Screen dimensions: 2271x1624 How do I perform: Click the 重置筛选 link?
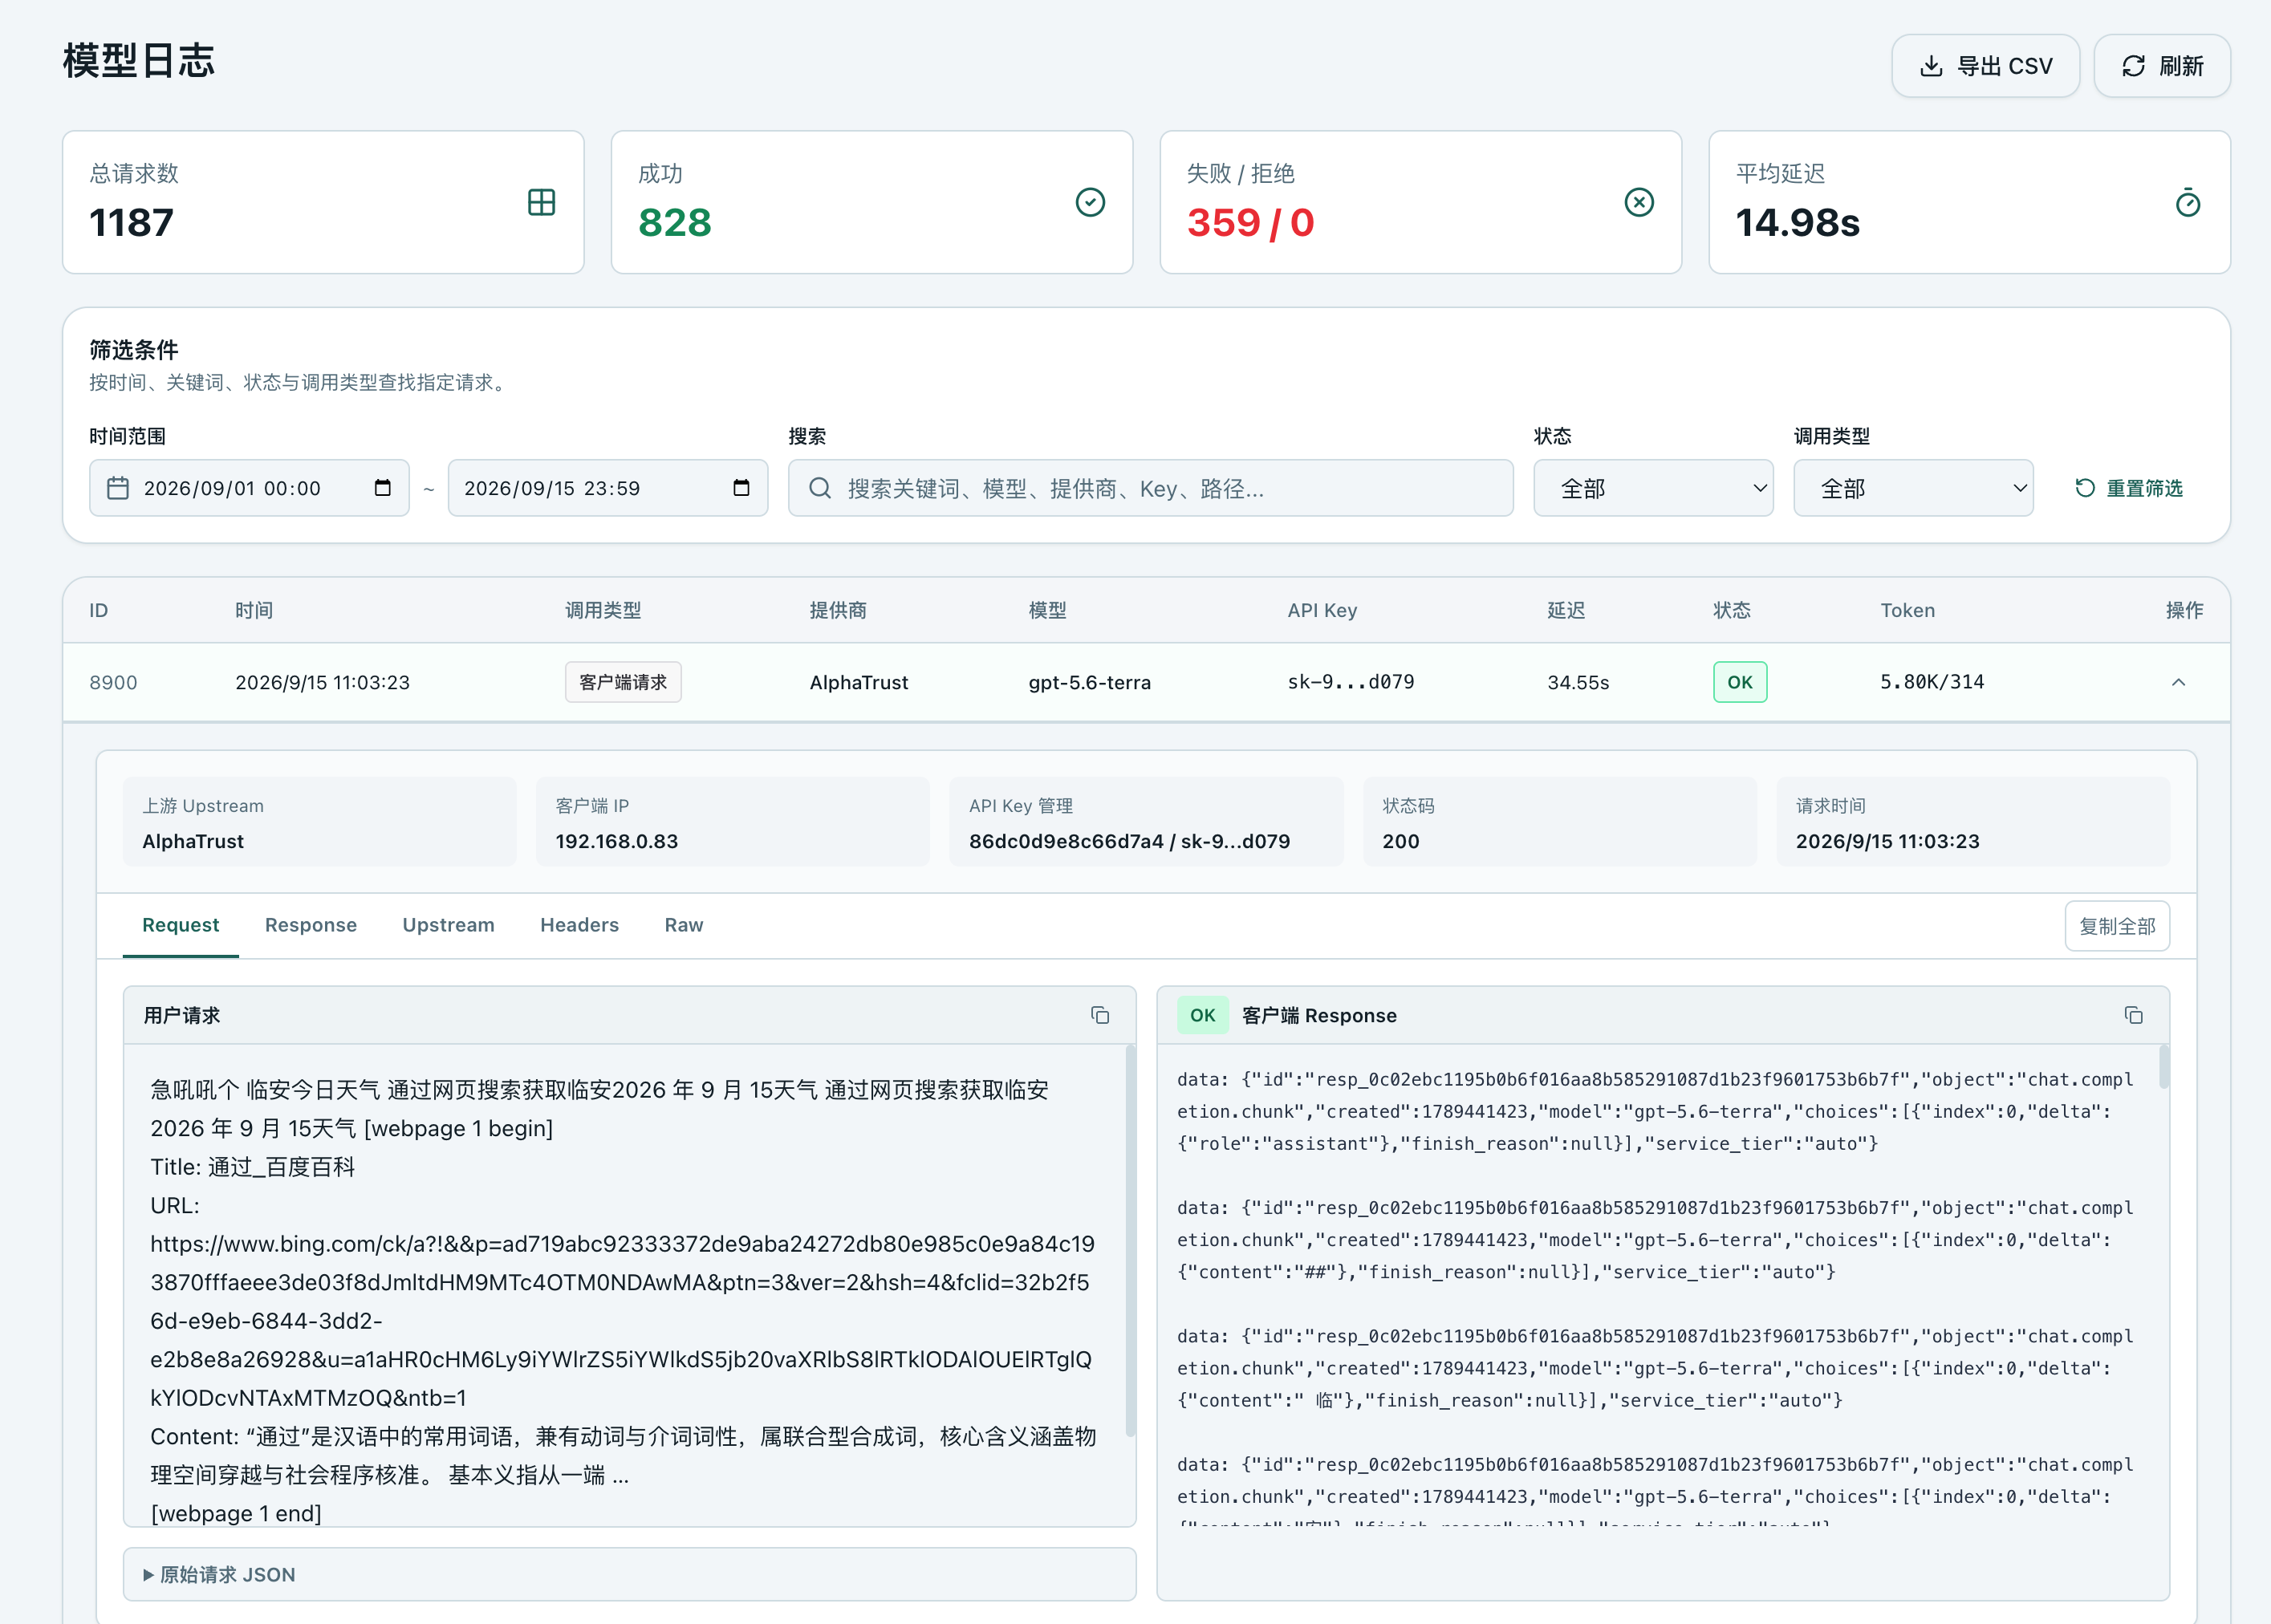pos(2129,488)
